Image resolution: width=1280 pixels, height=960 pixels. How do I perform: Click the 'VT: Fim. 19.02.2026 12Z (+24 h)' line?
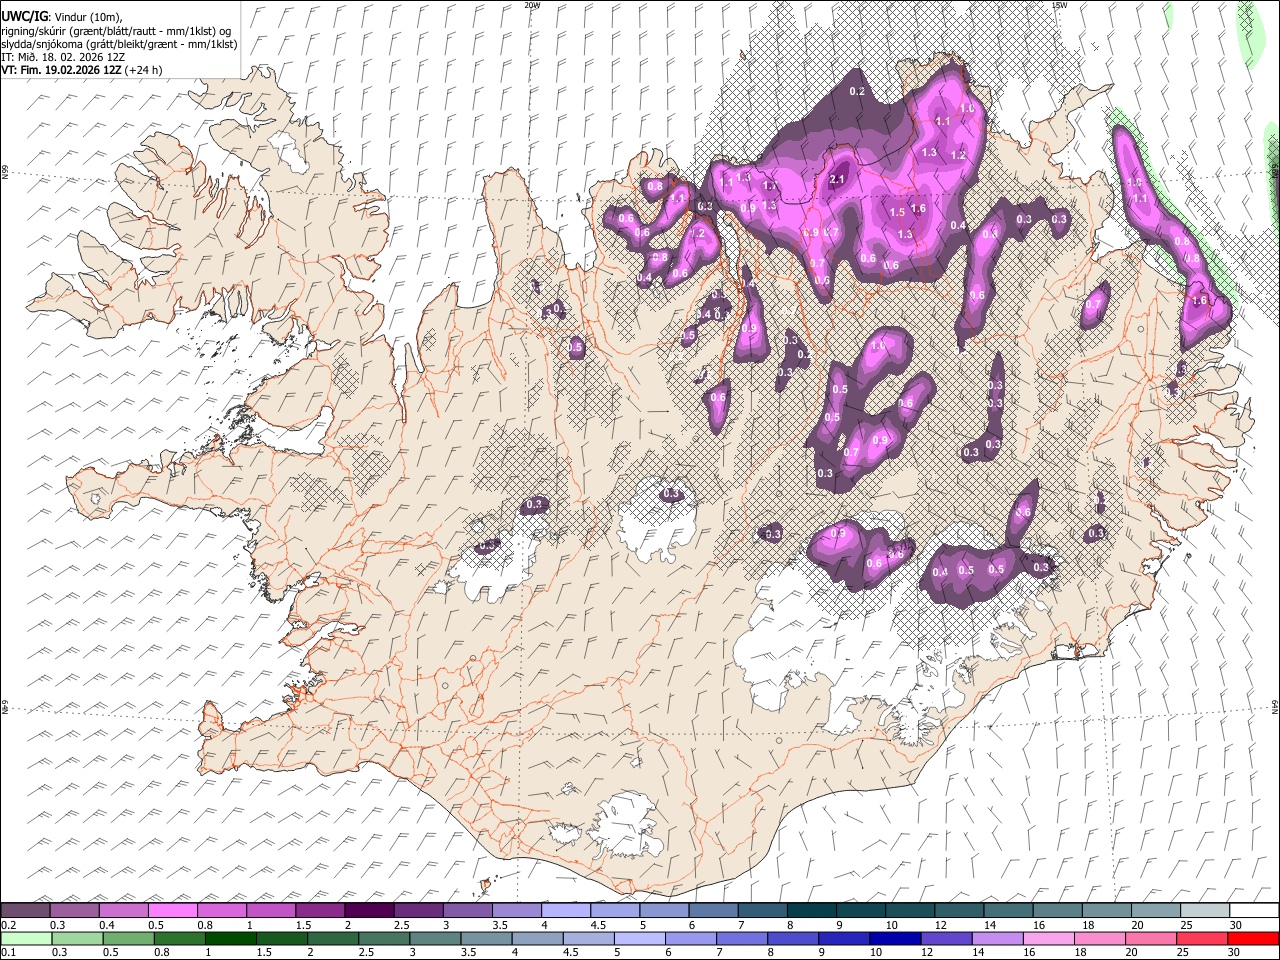tap(82, 70)
